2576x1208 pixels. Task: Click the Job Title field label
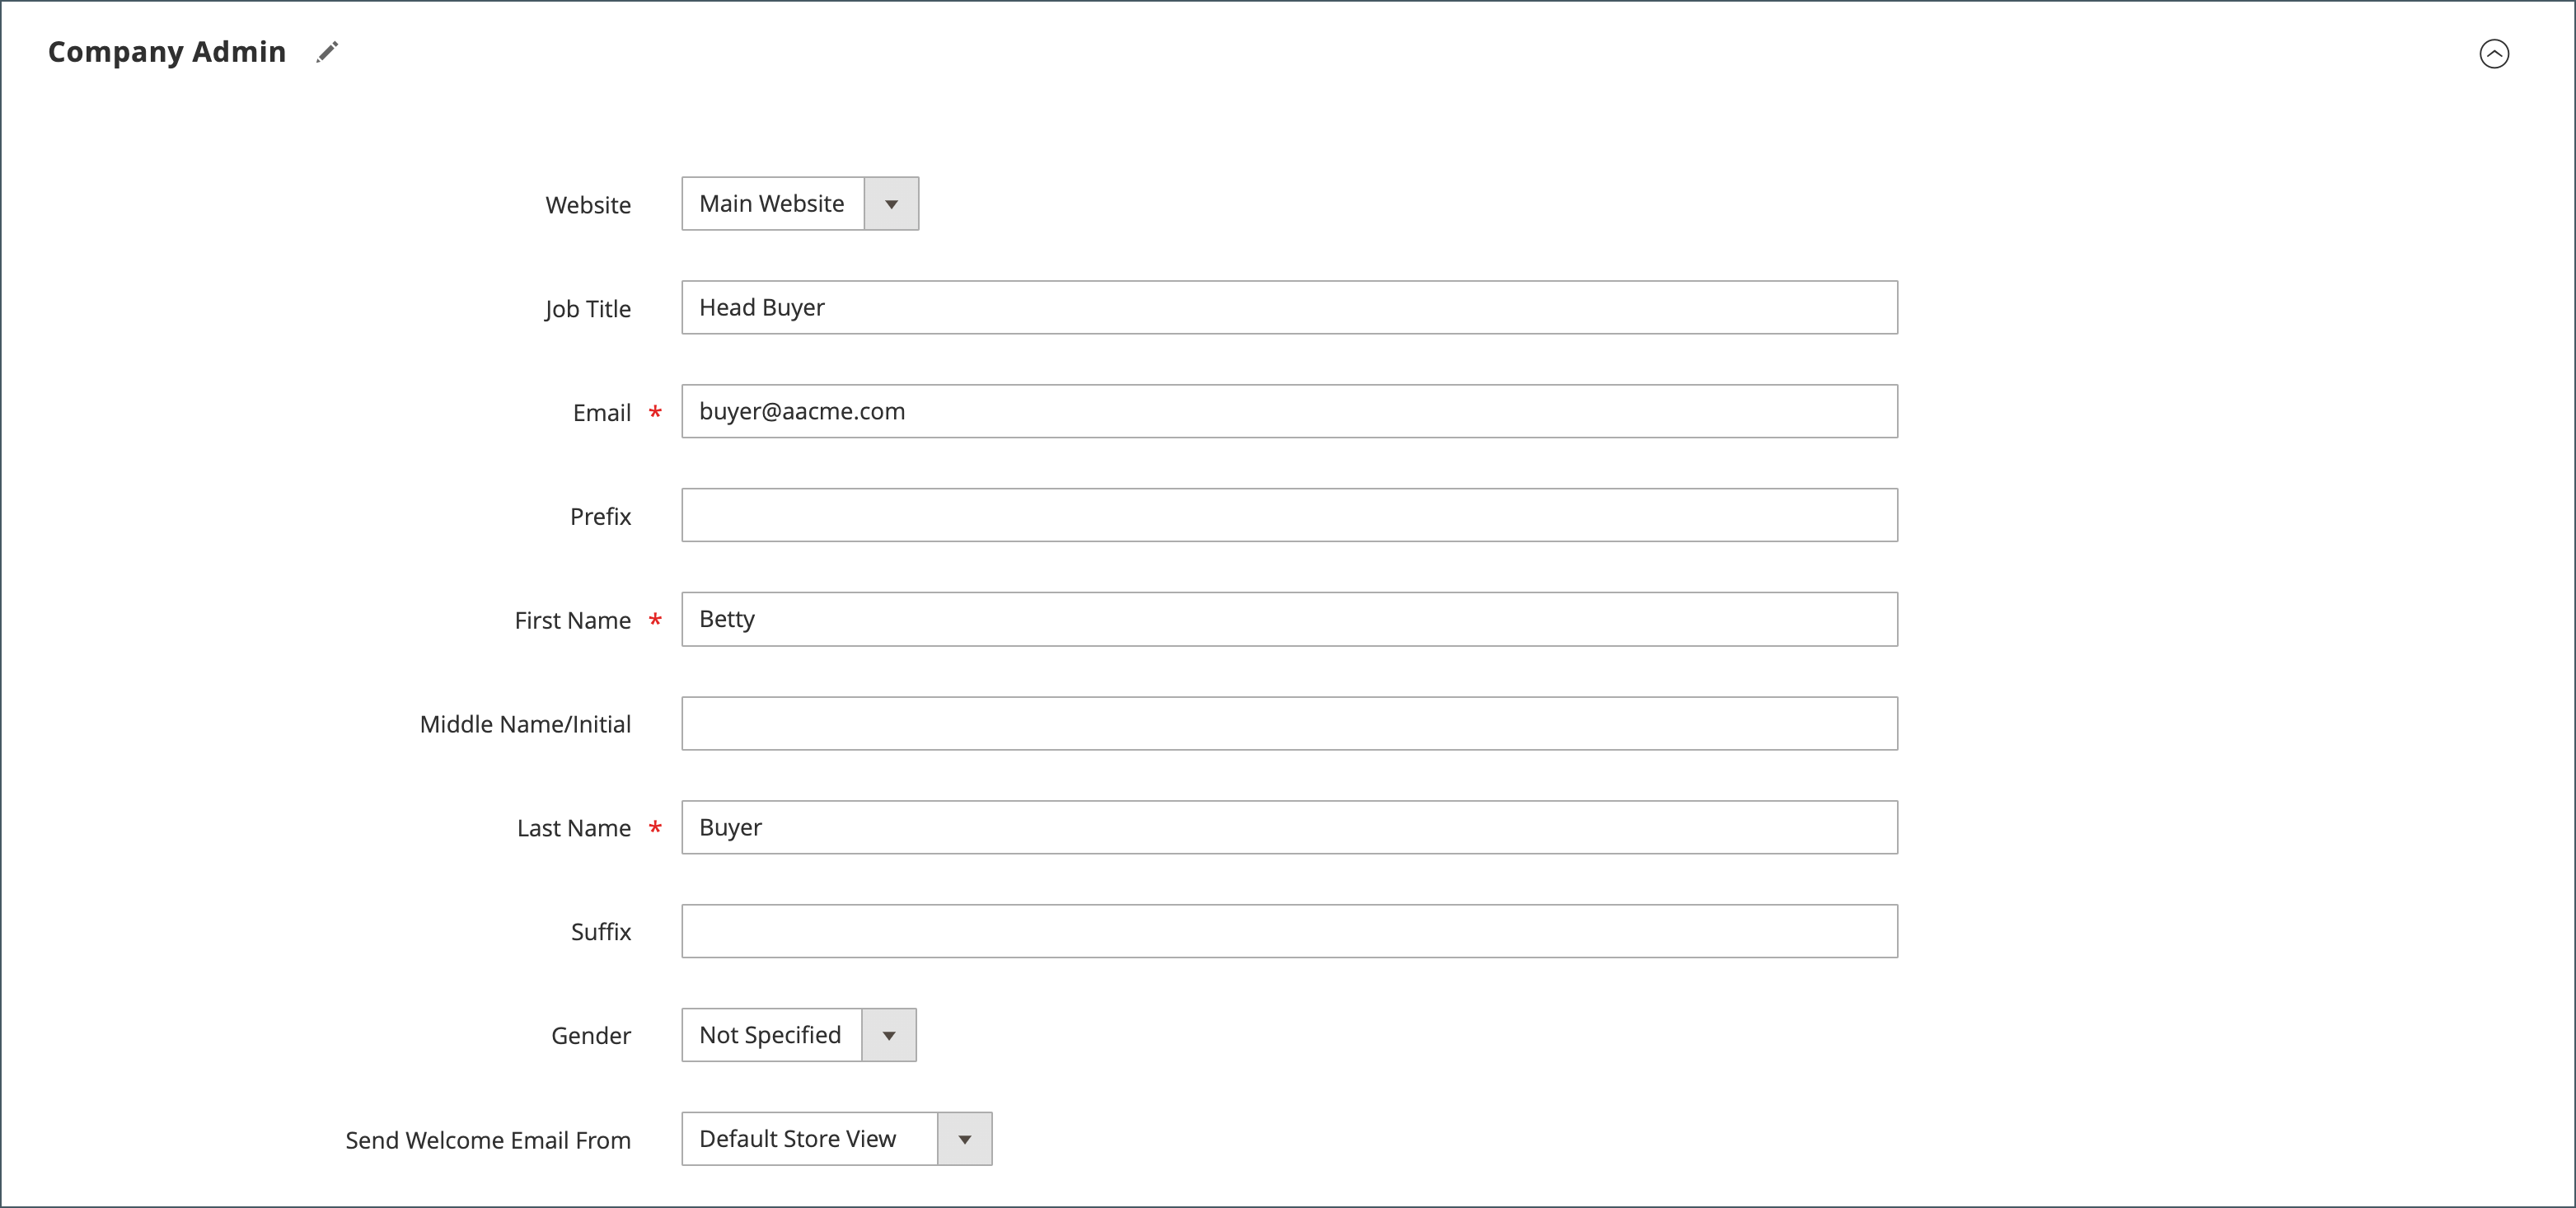[588, 309]
